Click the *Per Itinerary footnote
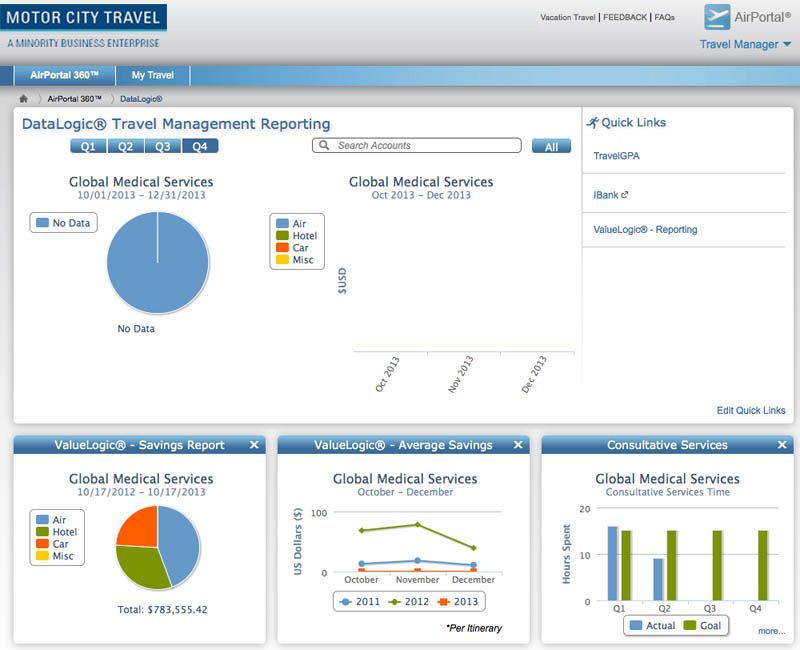This screenshot has width=800, height=650. click(474, 628)
